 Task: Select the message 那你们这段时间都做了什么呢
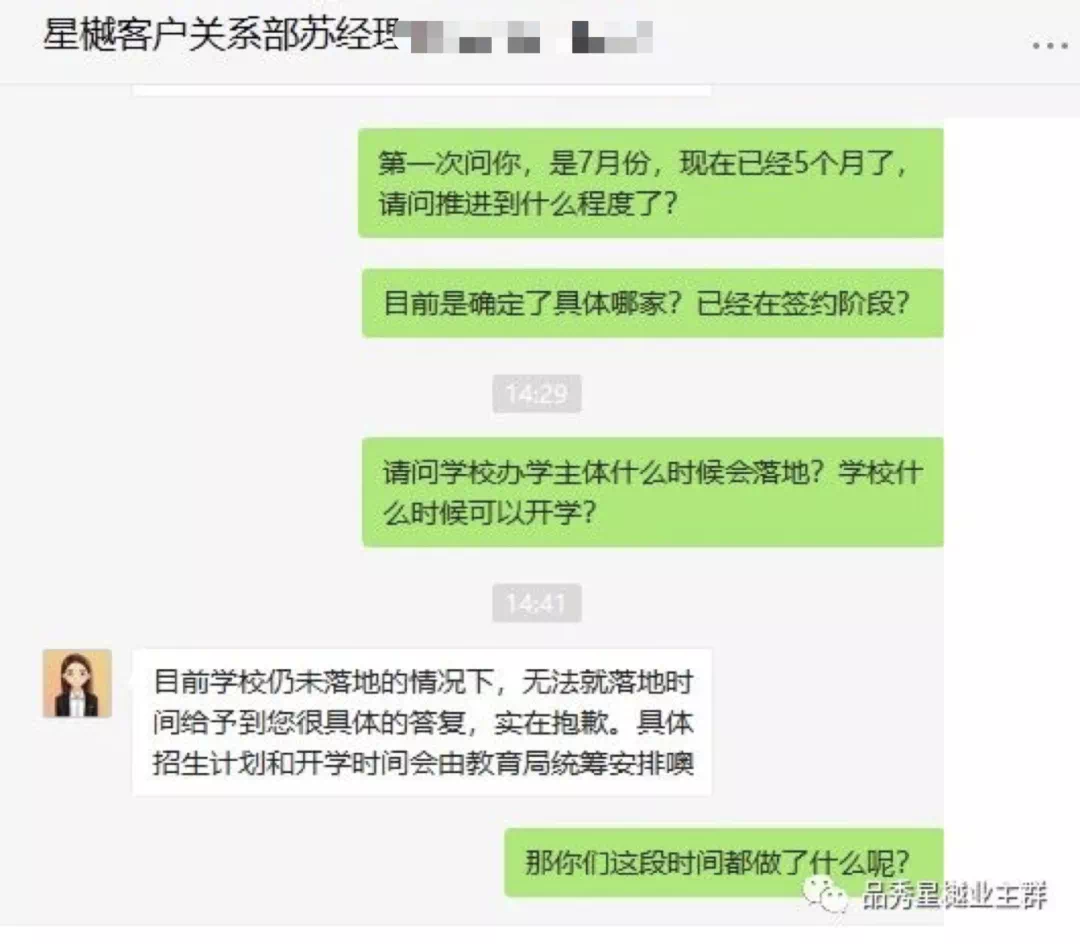tap(723, 862)
